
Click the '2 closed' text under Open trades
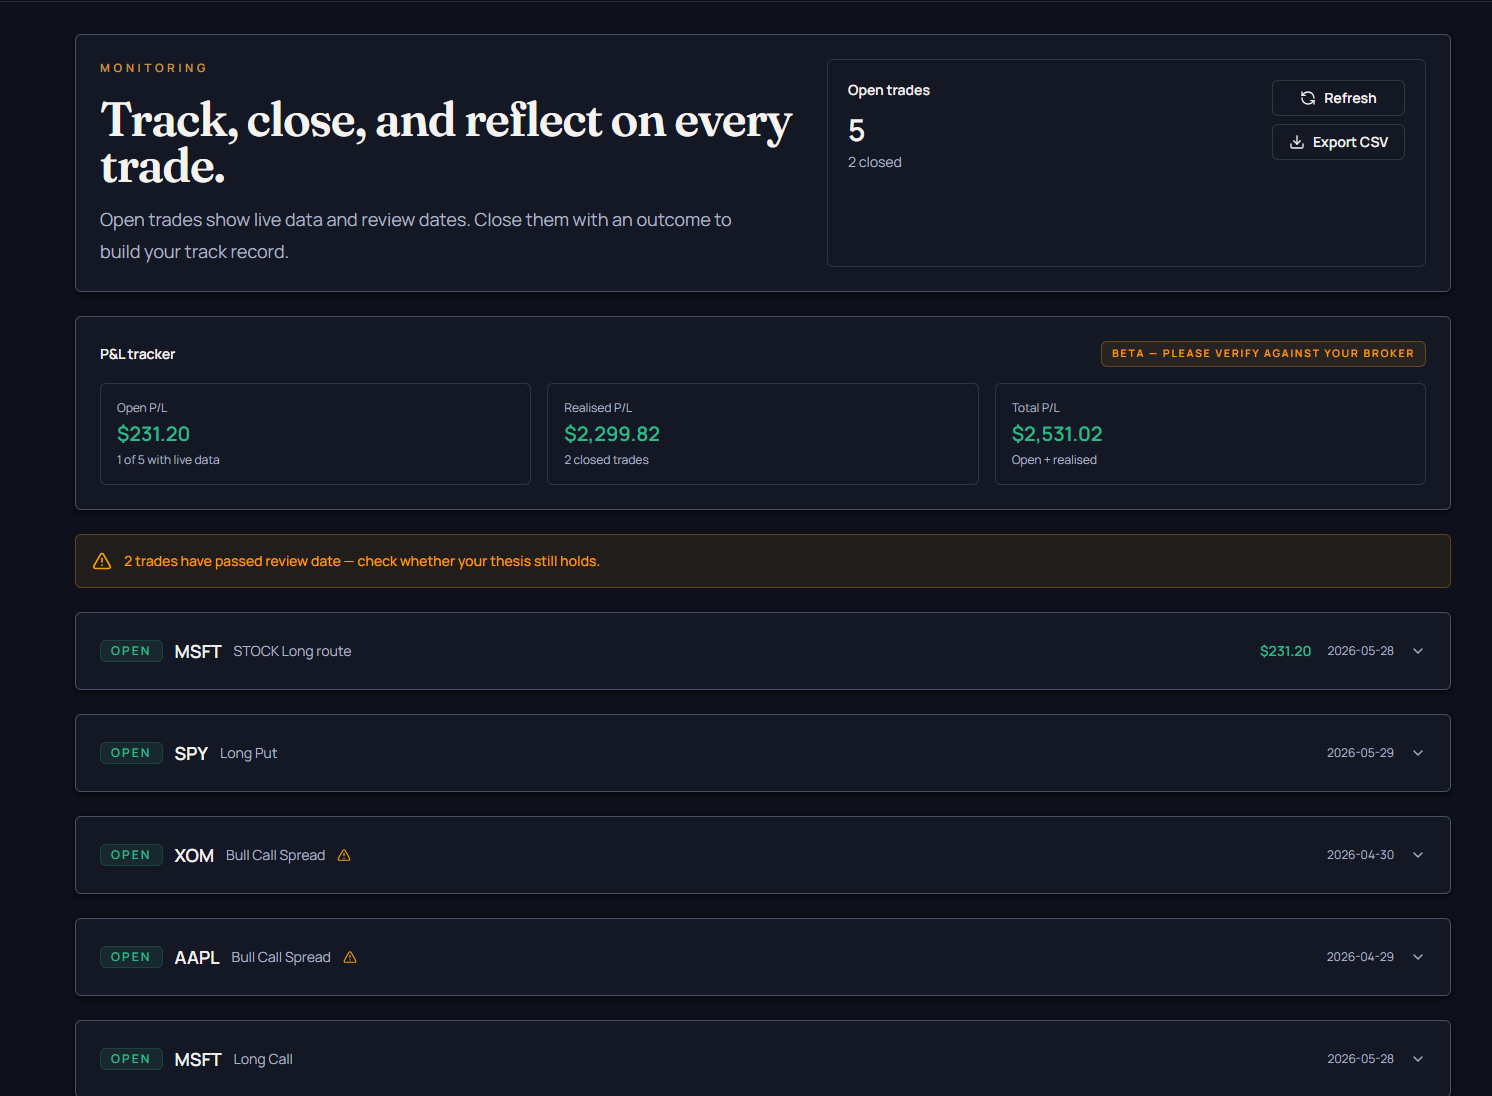click(875, 162)
